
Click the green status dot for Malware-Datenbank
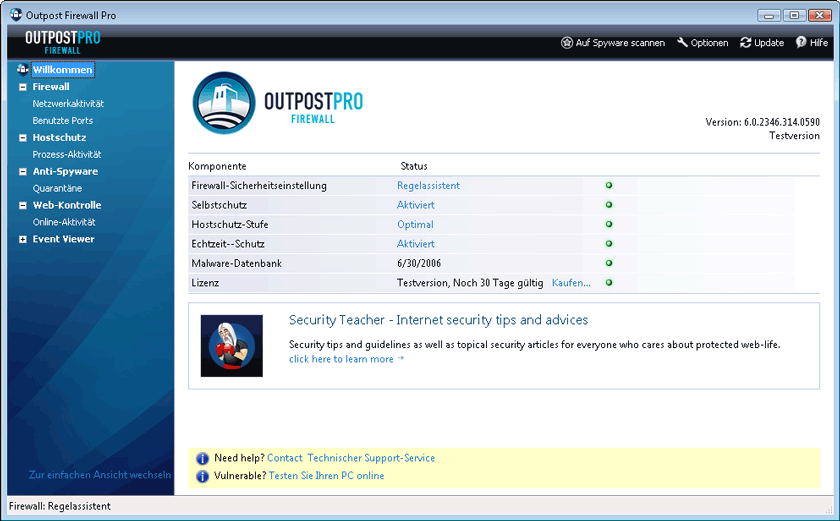coord(609,263)
